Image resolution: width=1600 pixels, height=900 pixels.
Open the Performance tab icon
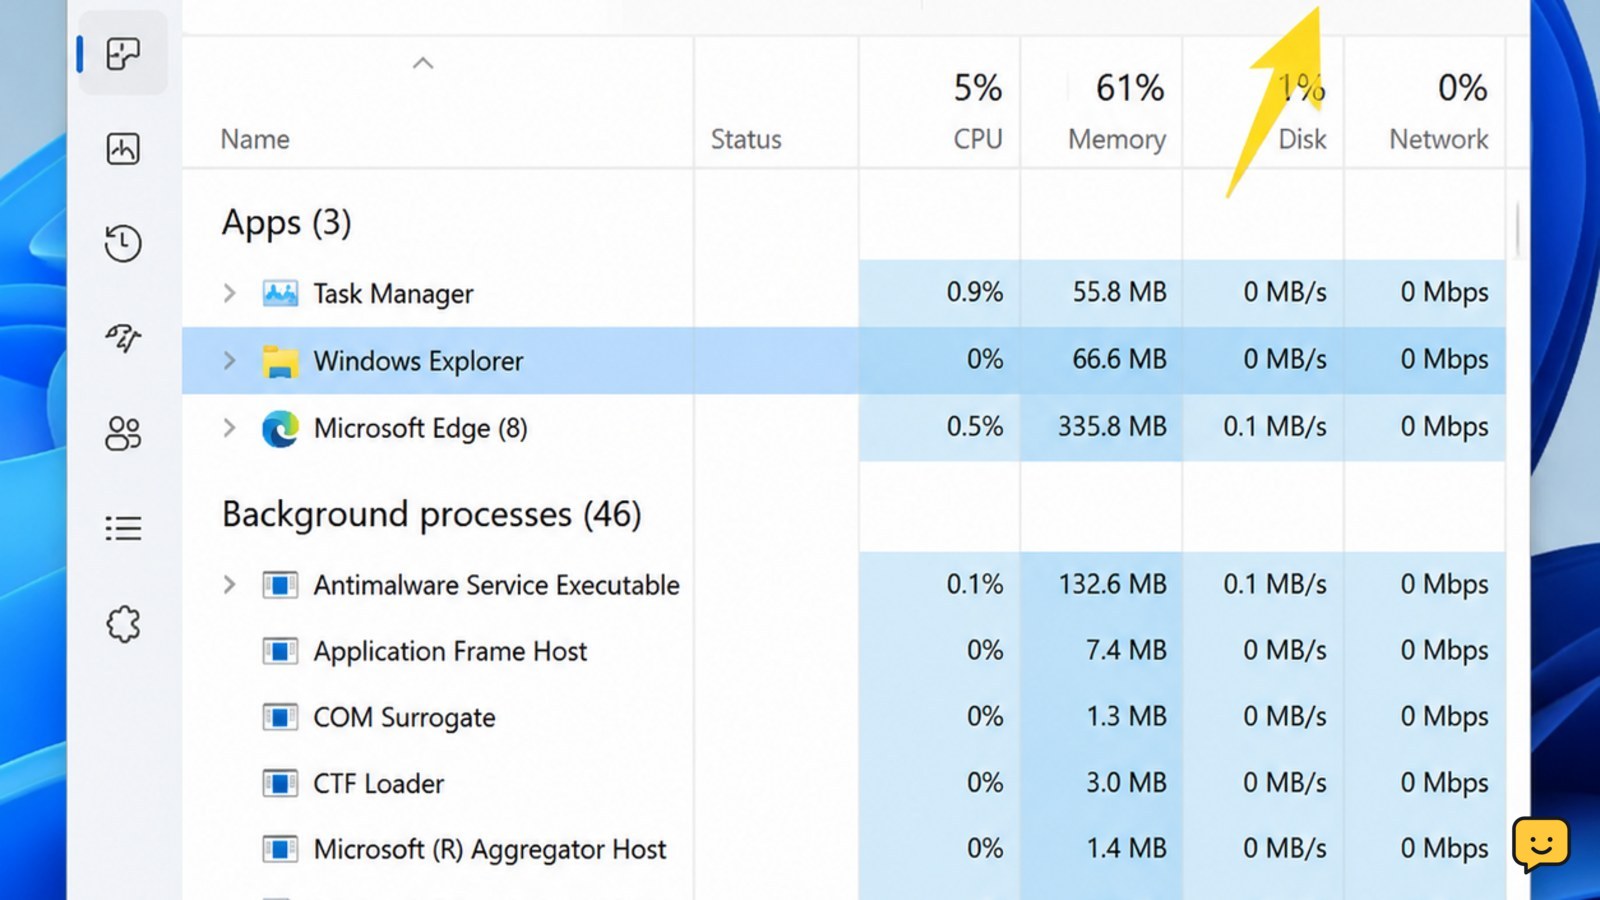[x=123, y=149]
